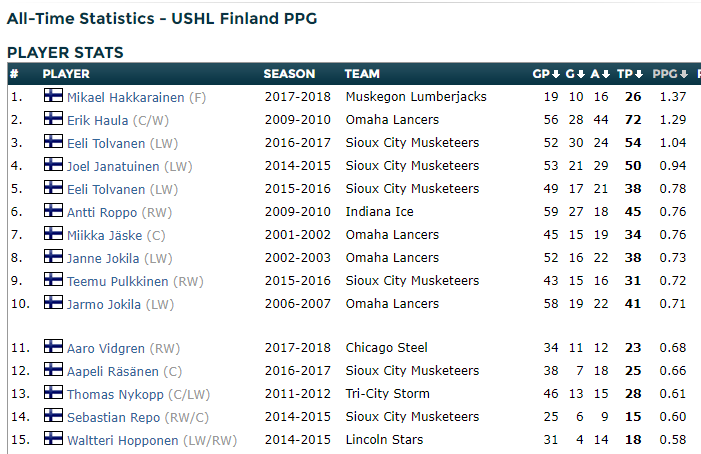Sort the table by A (assists) column

click(600, 74)
